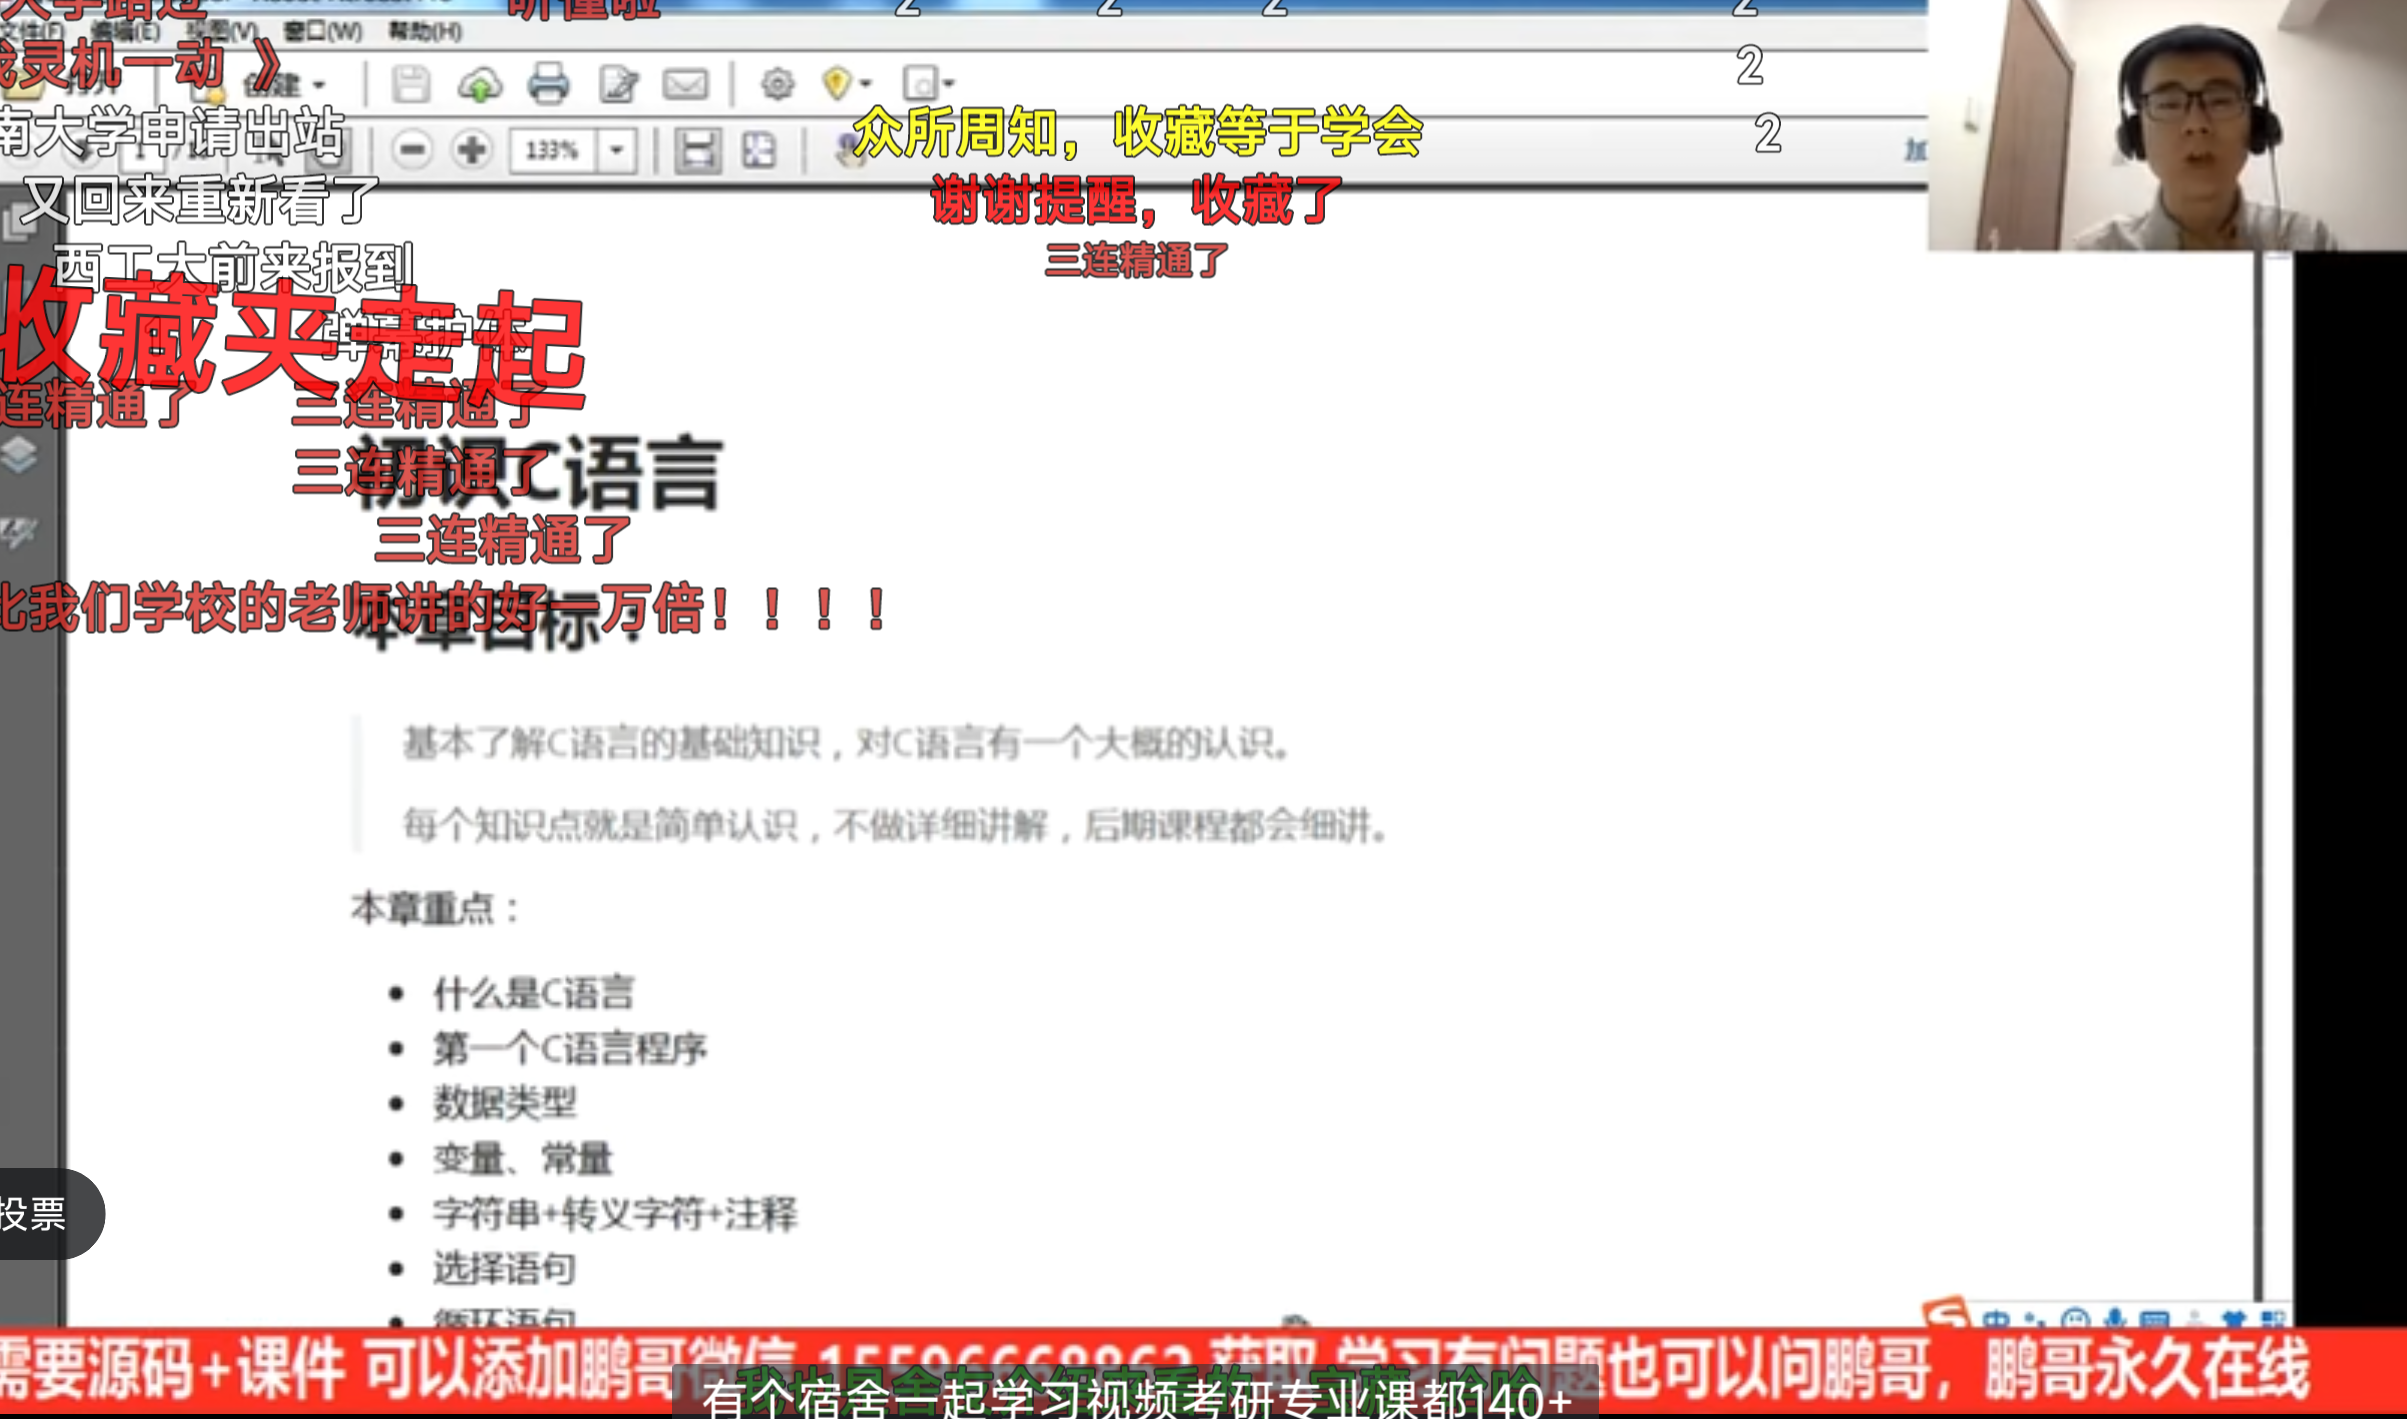Click the email envelope icon
This screenshot has width=2407, height=1419.
click(x=685, y=84)
